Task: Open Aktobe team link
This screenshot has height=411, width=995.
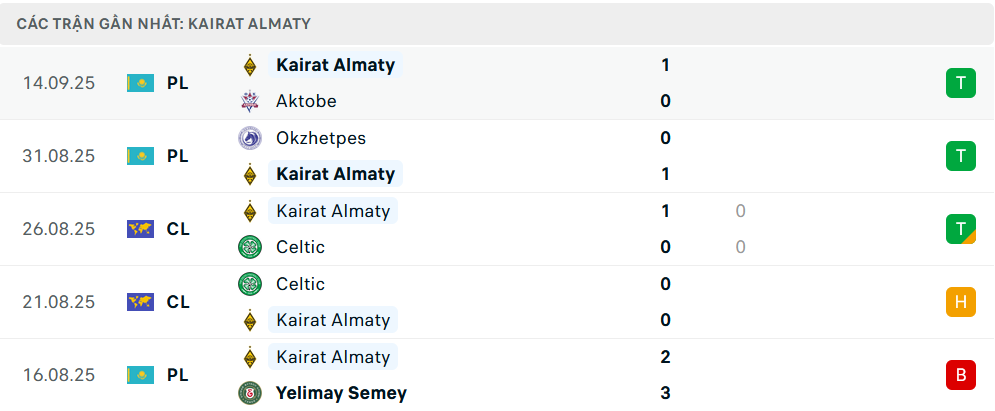Action: pyautogui.click(x=306, y=101)
